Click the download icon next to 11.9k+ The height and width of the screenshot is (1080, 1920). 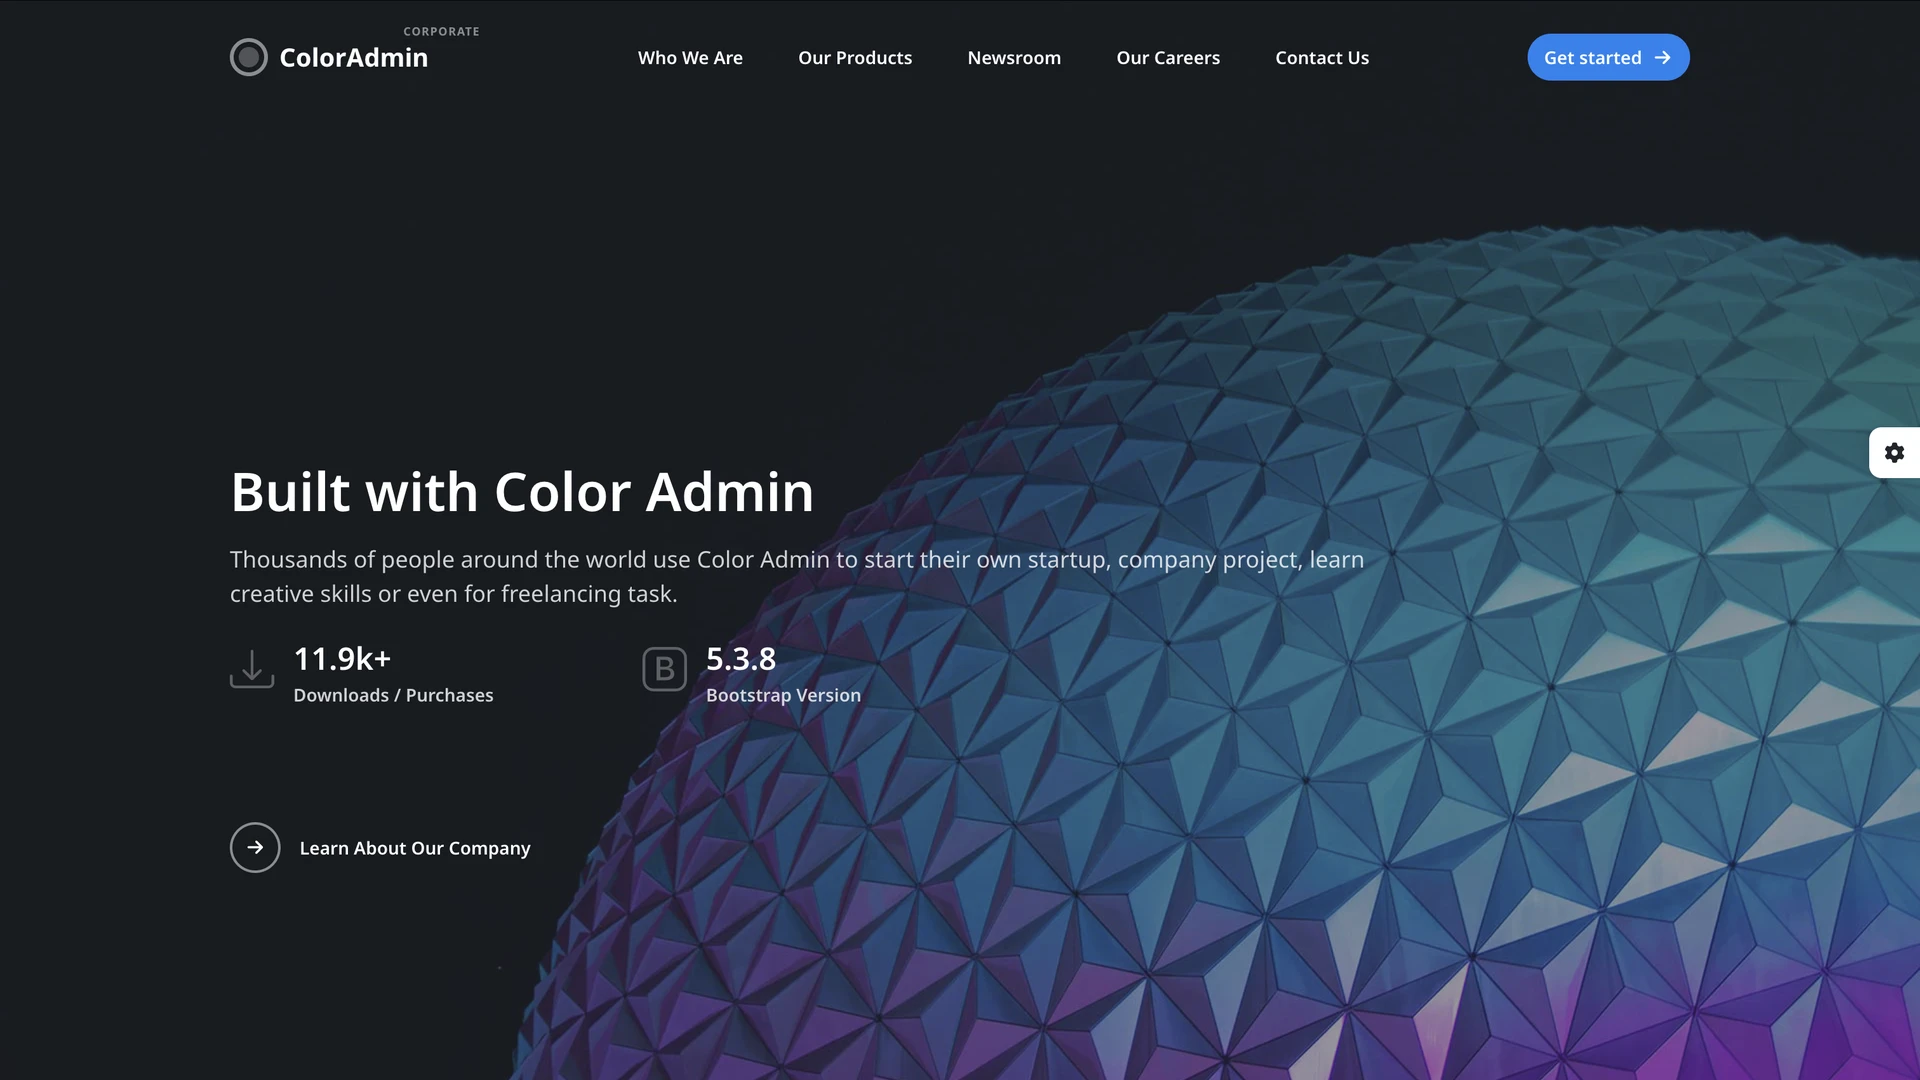point(252,669)
